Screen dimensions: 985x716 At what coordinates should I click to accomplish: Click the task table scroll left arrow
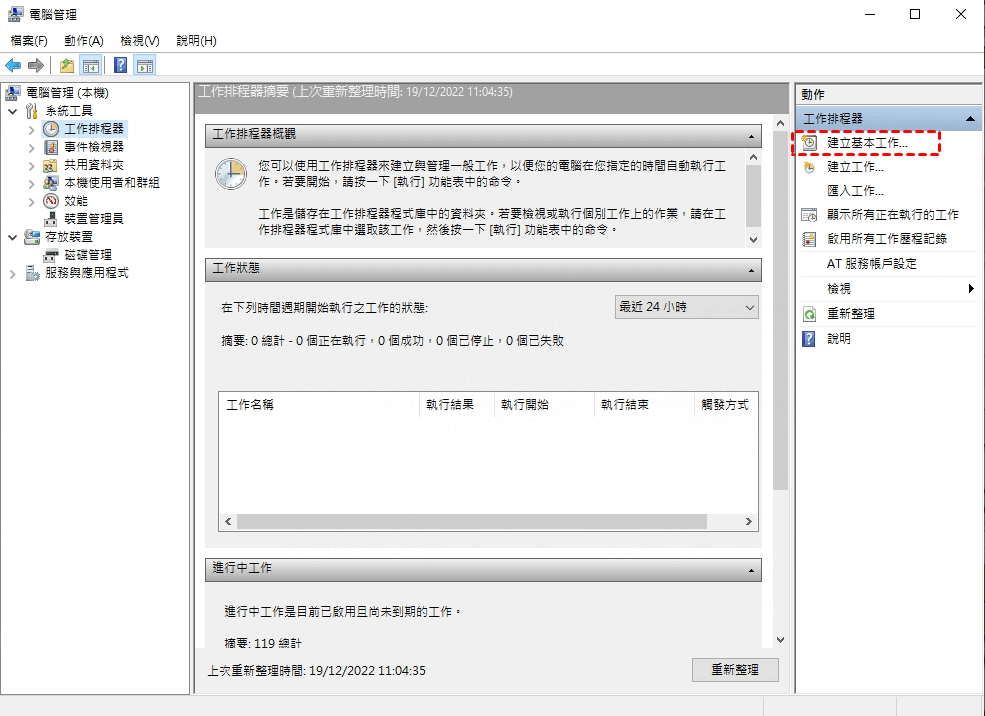pos(228,521)
